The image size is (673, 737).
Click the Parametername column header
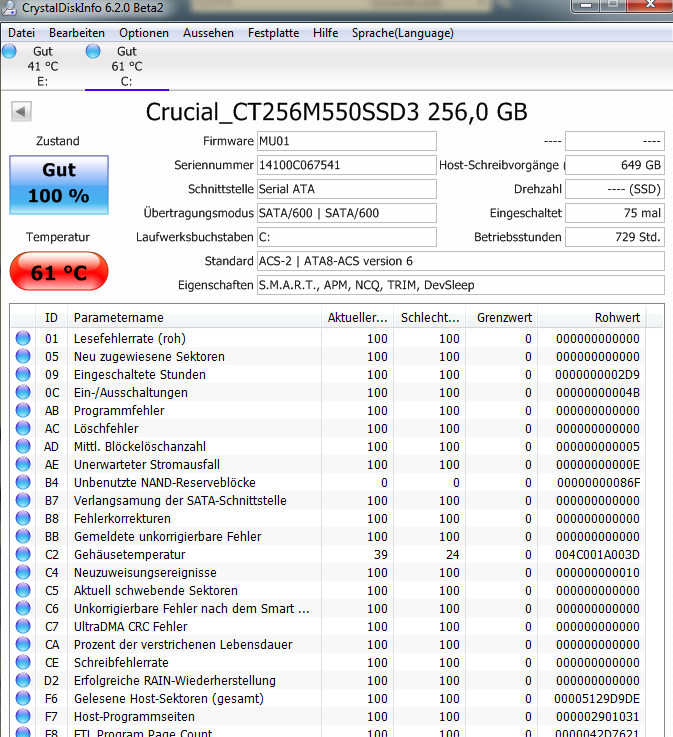(x=195, y=318)
